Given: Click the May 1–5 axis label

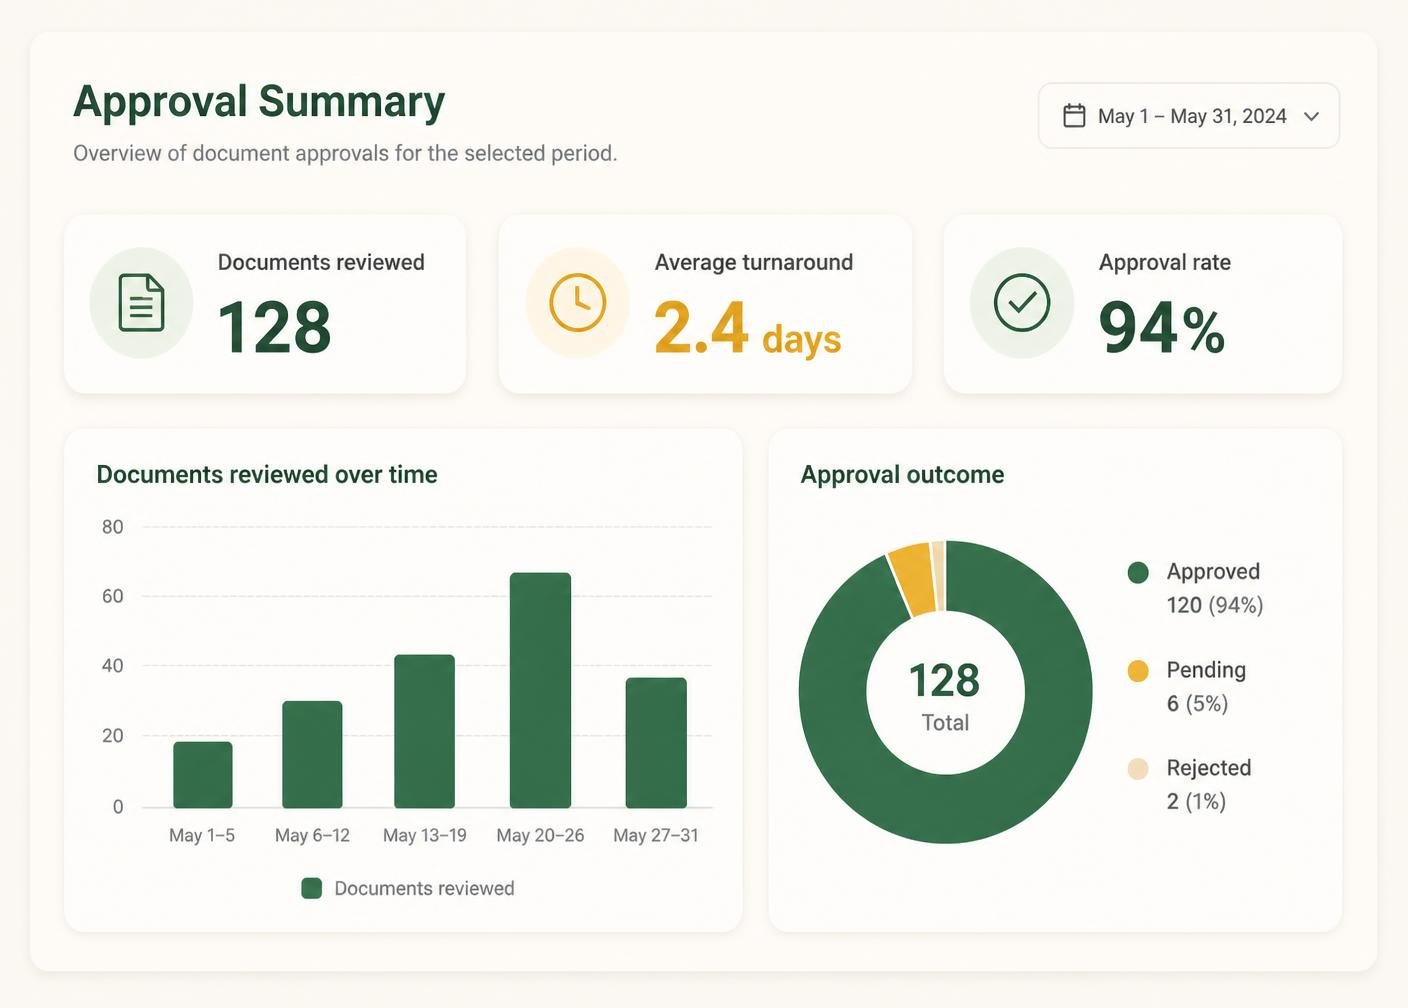Looking at the screenshot, I should tap(202, 835).
